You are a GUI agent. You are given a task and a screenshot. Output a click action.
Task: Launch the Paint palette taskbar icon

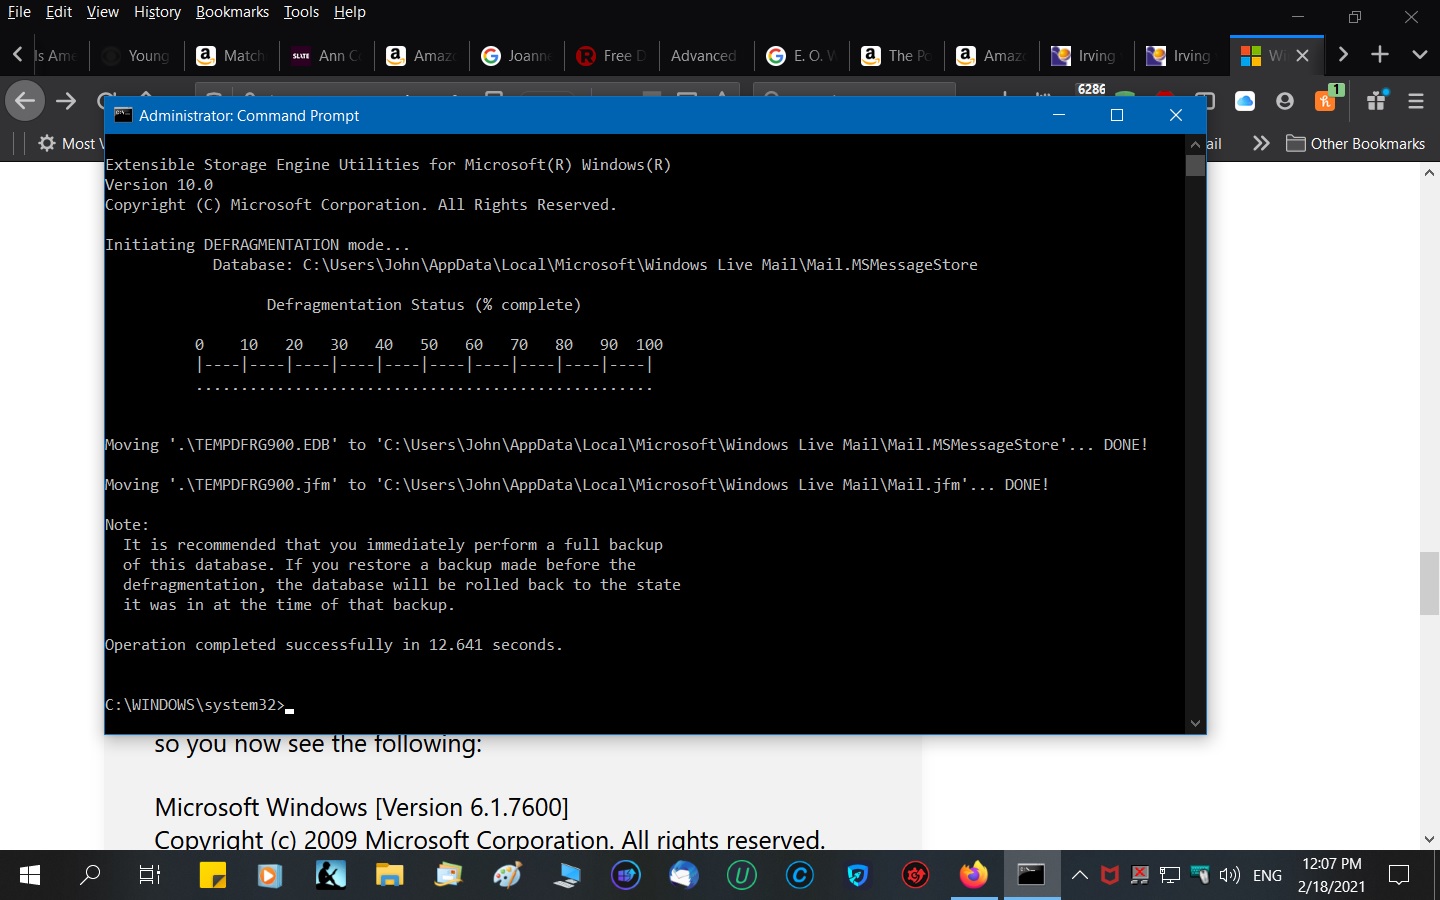[508, 876]
